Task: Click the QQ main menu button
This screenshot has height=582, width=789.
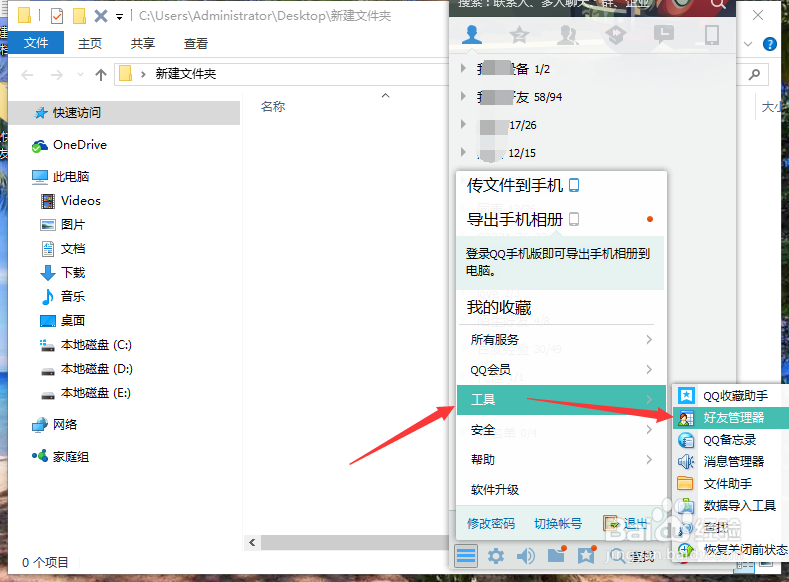Action: point(465,556)
